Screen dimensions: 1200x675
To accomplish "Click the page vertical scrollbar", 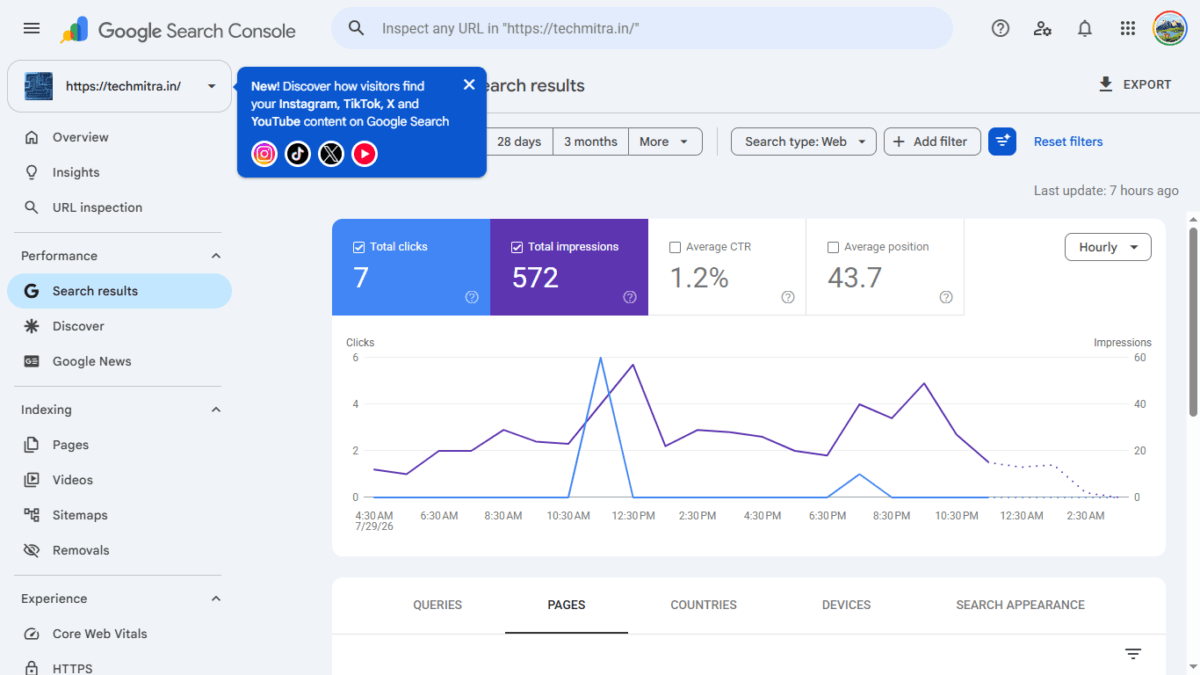I will [x=1193, y=320].
